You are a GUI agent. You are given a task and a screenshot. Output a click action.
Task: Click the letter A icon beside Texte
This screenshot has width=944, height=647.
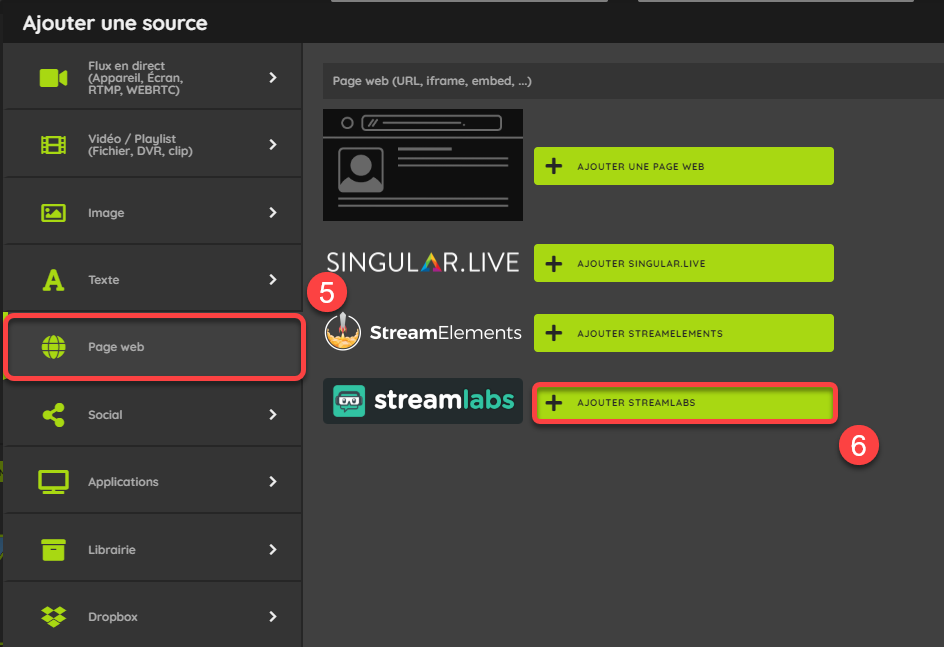click(x=54, y=280)
